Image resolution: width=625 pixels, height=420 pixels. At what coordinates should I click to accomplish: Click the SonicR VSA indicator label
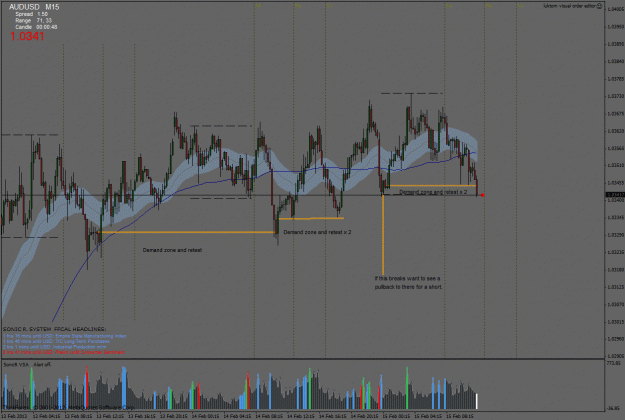(x=16, y=365)
